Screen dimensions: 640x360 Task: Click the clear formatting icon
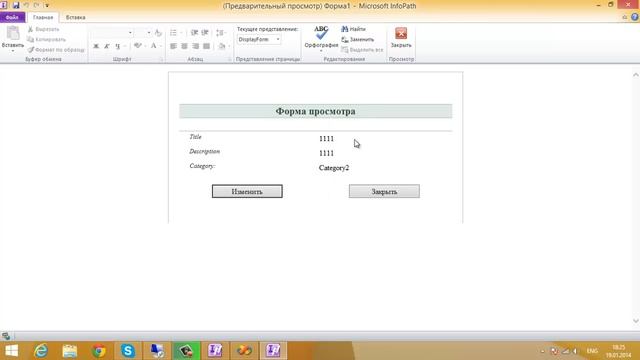pos(158,33)
